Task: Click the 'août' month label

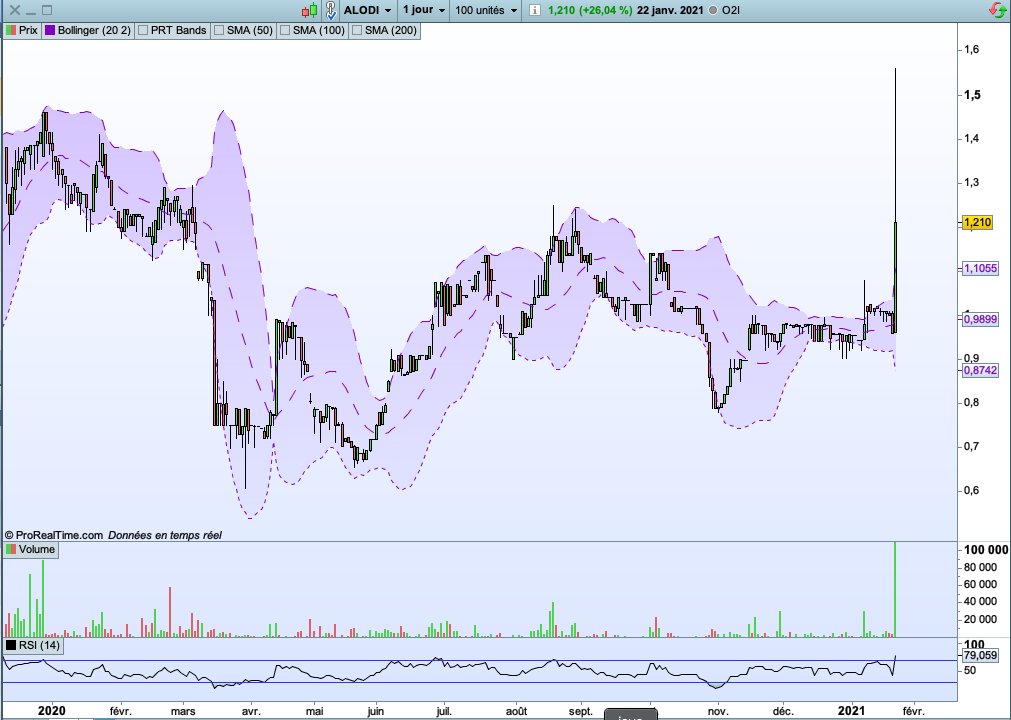Action: pos(516,712)
